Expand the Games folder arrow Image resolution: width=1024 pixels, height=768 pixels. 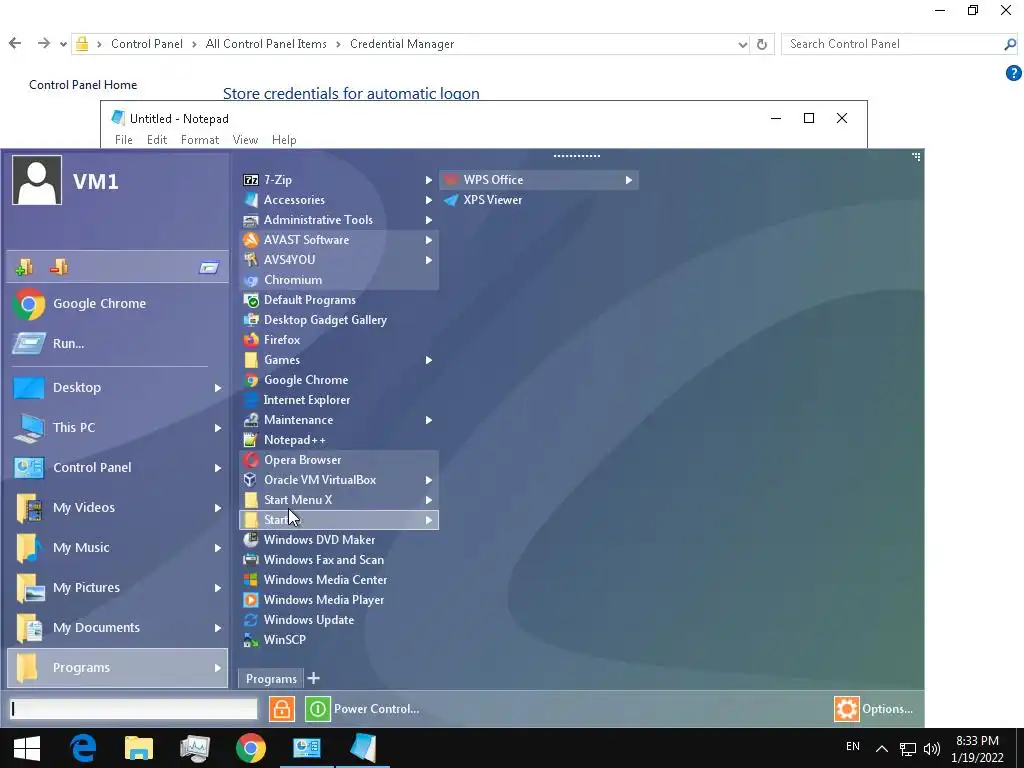428,360
